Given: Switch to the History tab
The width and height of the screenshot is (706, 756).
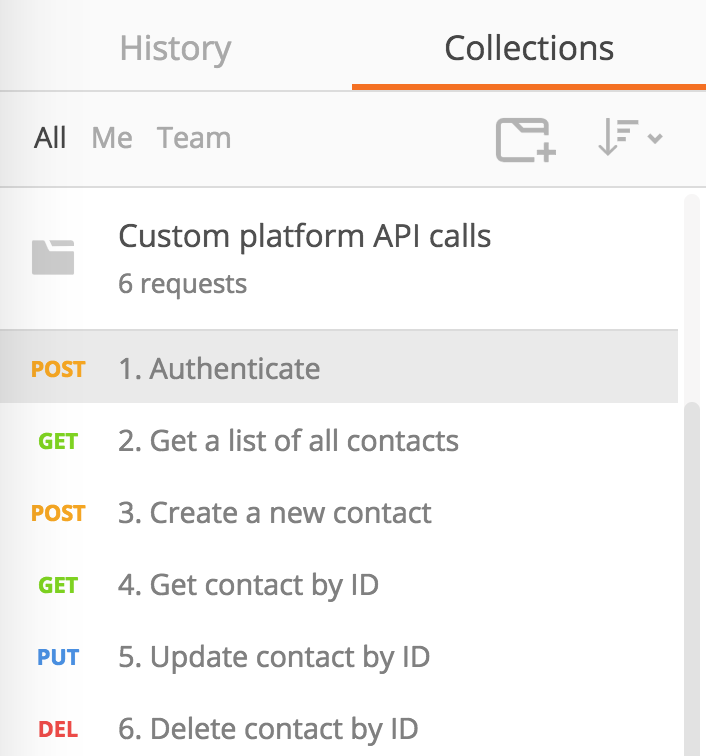Looking at the screenshot, I should click(x=175, y=48).
